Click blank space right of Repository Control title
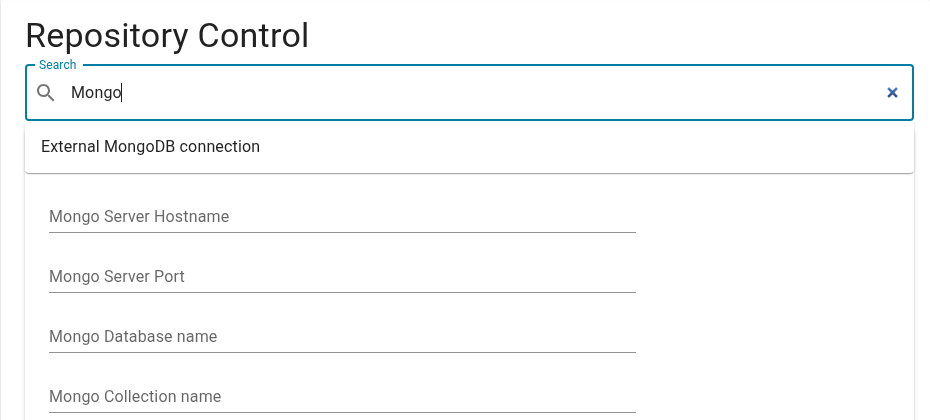Viewport: 930px width, 420px height. pyautogui.click(x=617, y=36)
